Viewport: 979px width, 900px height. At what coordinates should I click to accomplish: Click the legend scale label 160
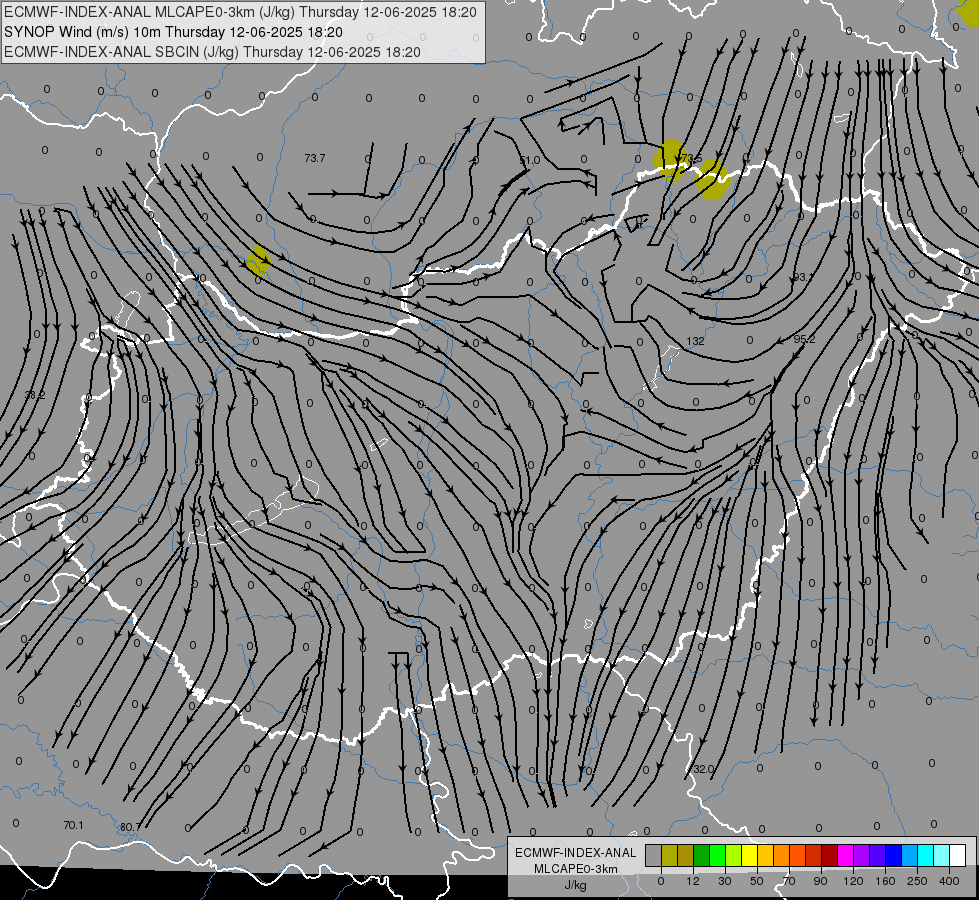pos(885,881)
